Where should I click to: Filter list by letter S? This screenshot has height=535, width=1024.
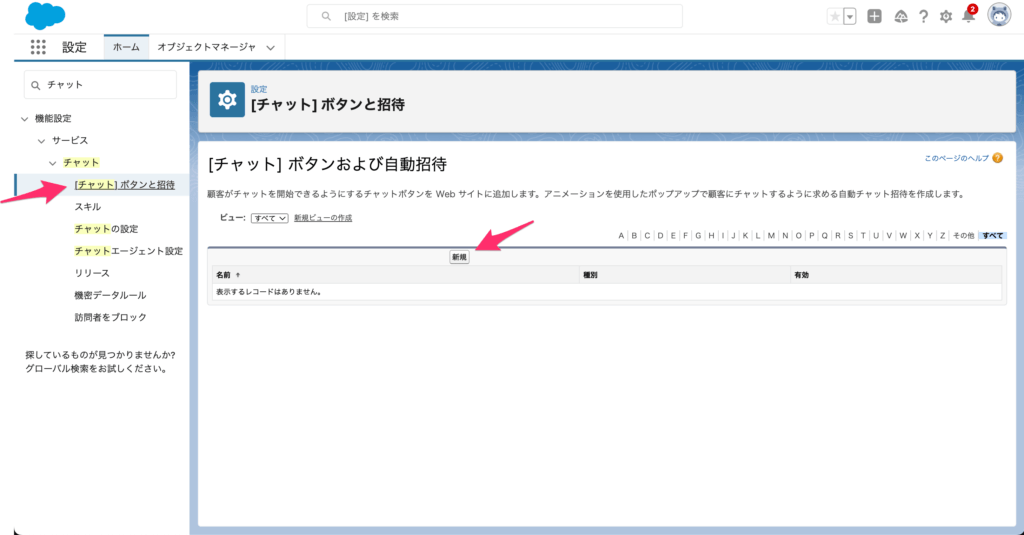pyautogui.click(x=850, y=236)
